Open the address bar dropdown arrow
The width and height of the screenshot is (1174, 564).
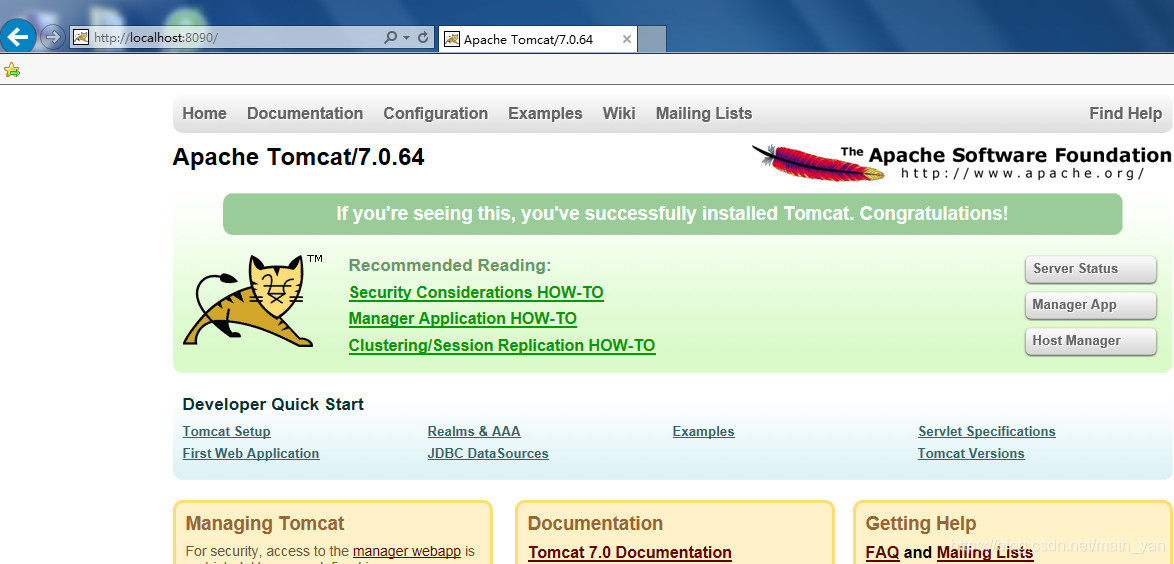point(407,37)
